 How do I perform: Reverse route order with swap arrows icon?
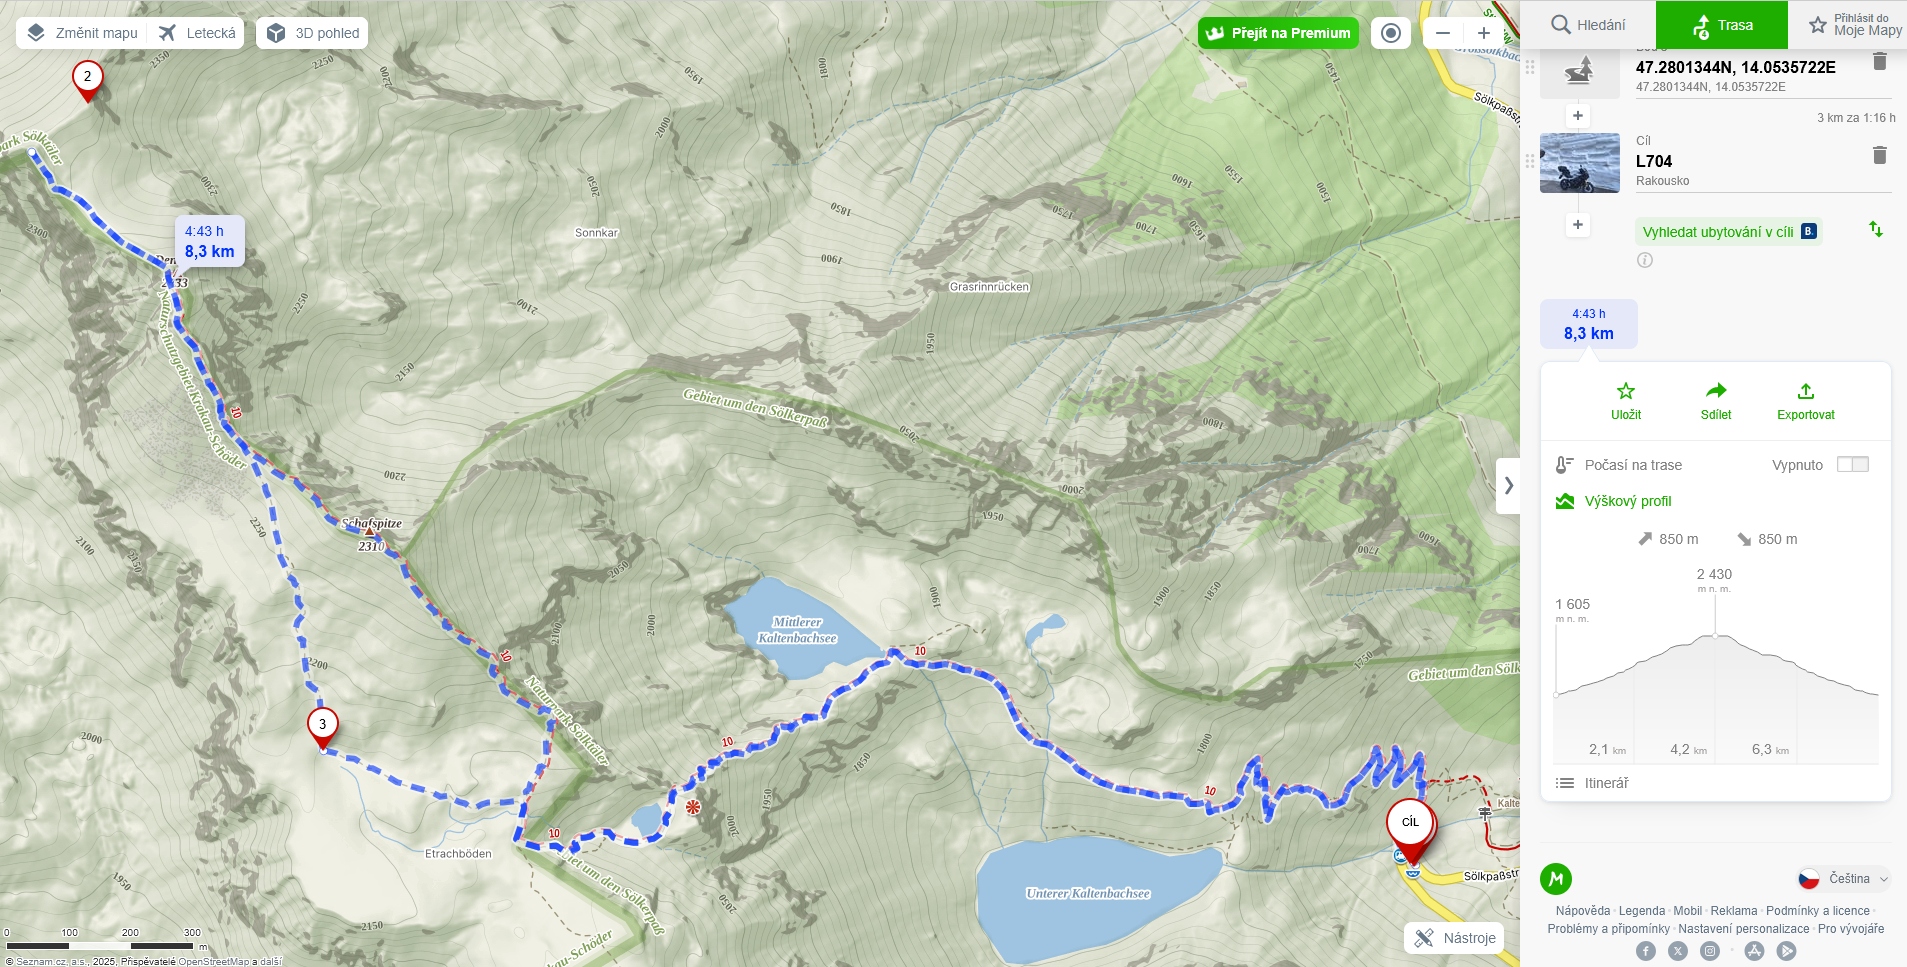pyautogui.click(x=1876, y=229)
